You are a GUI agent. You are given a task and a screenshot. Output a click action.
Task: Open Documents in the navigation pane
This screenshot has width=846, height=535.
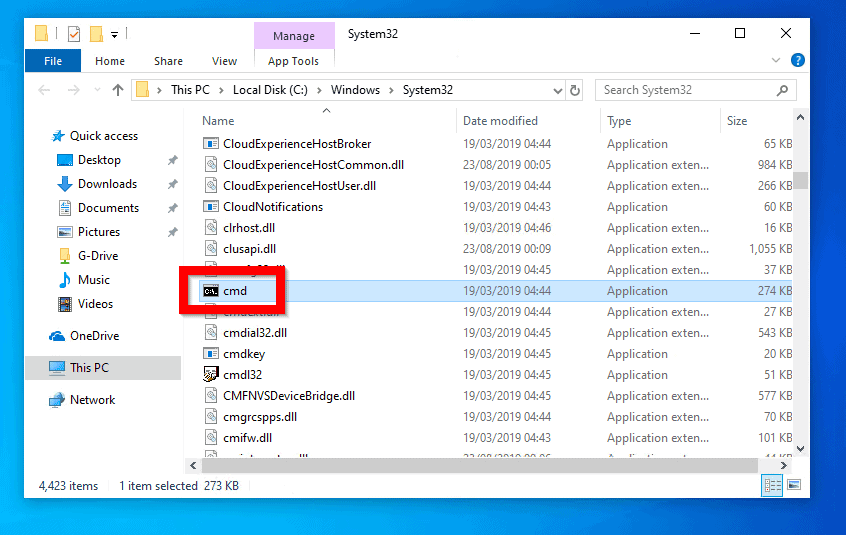coord(108,208)
